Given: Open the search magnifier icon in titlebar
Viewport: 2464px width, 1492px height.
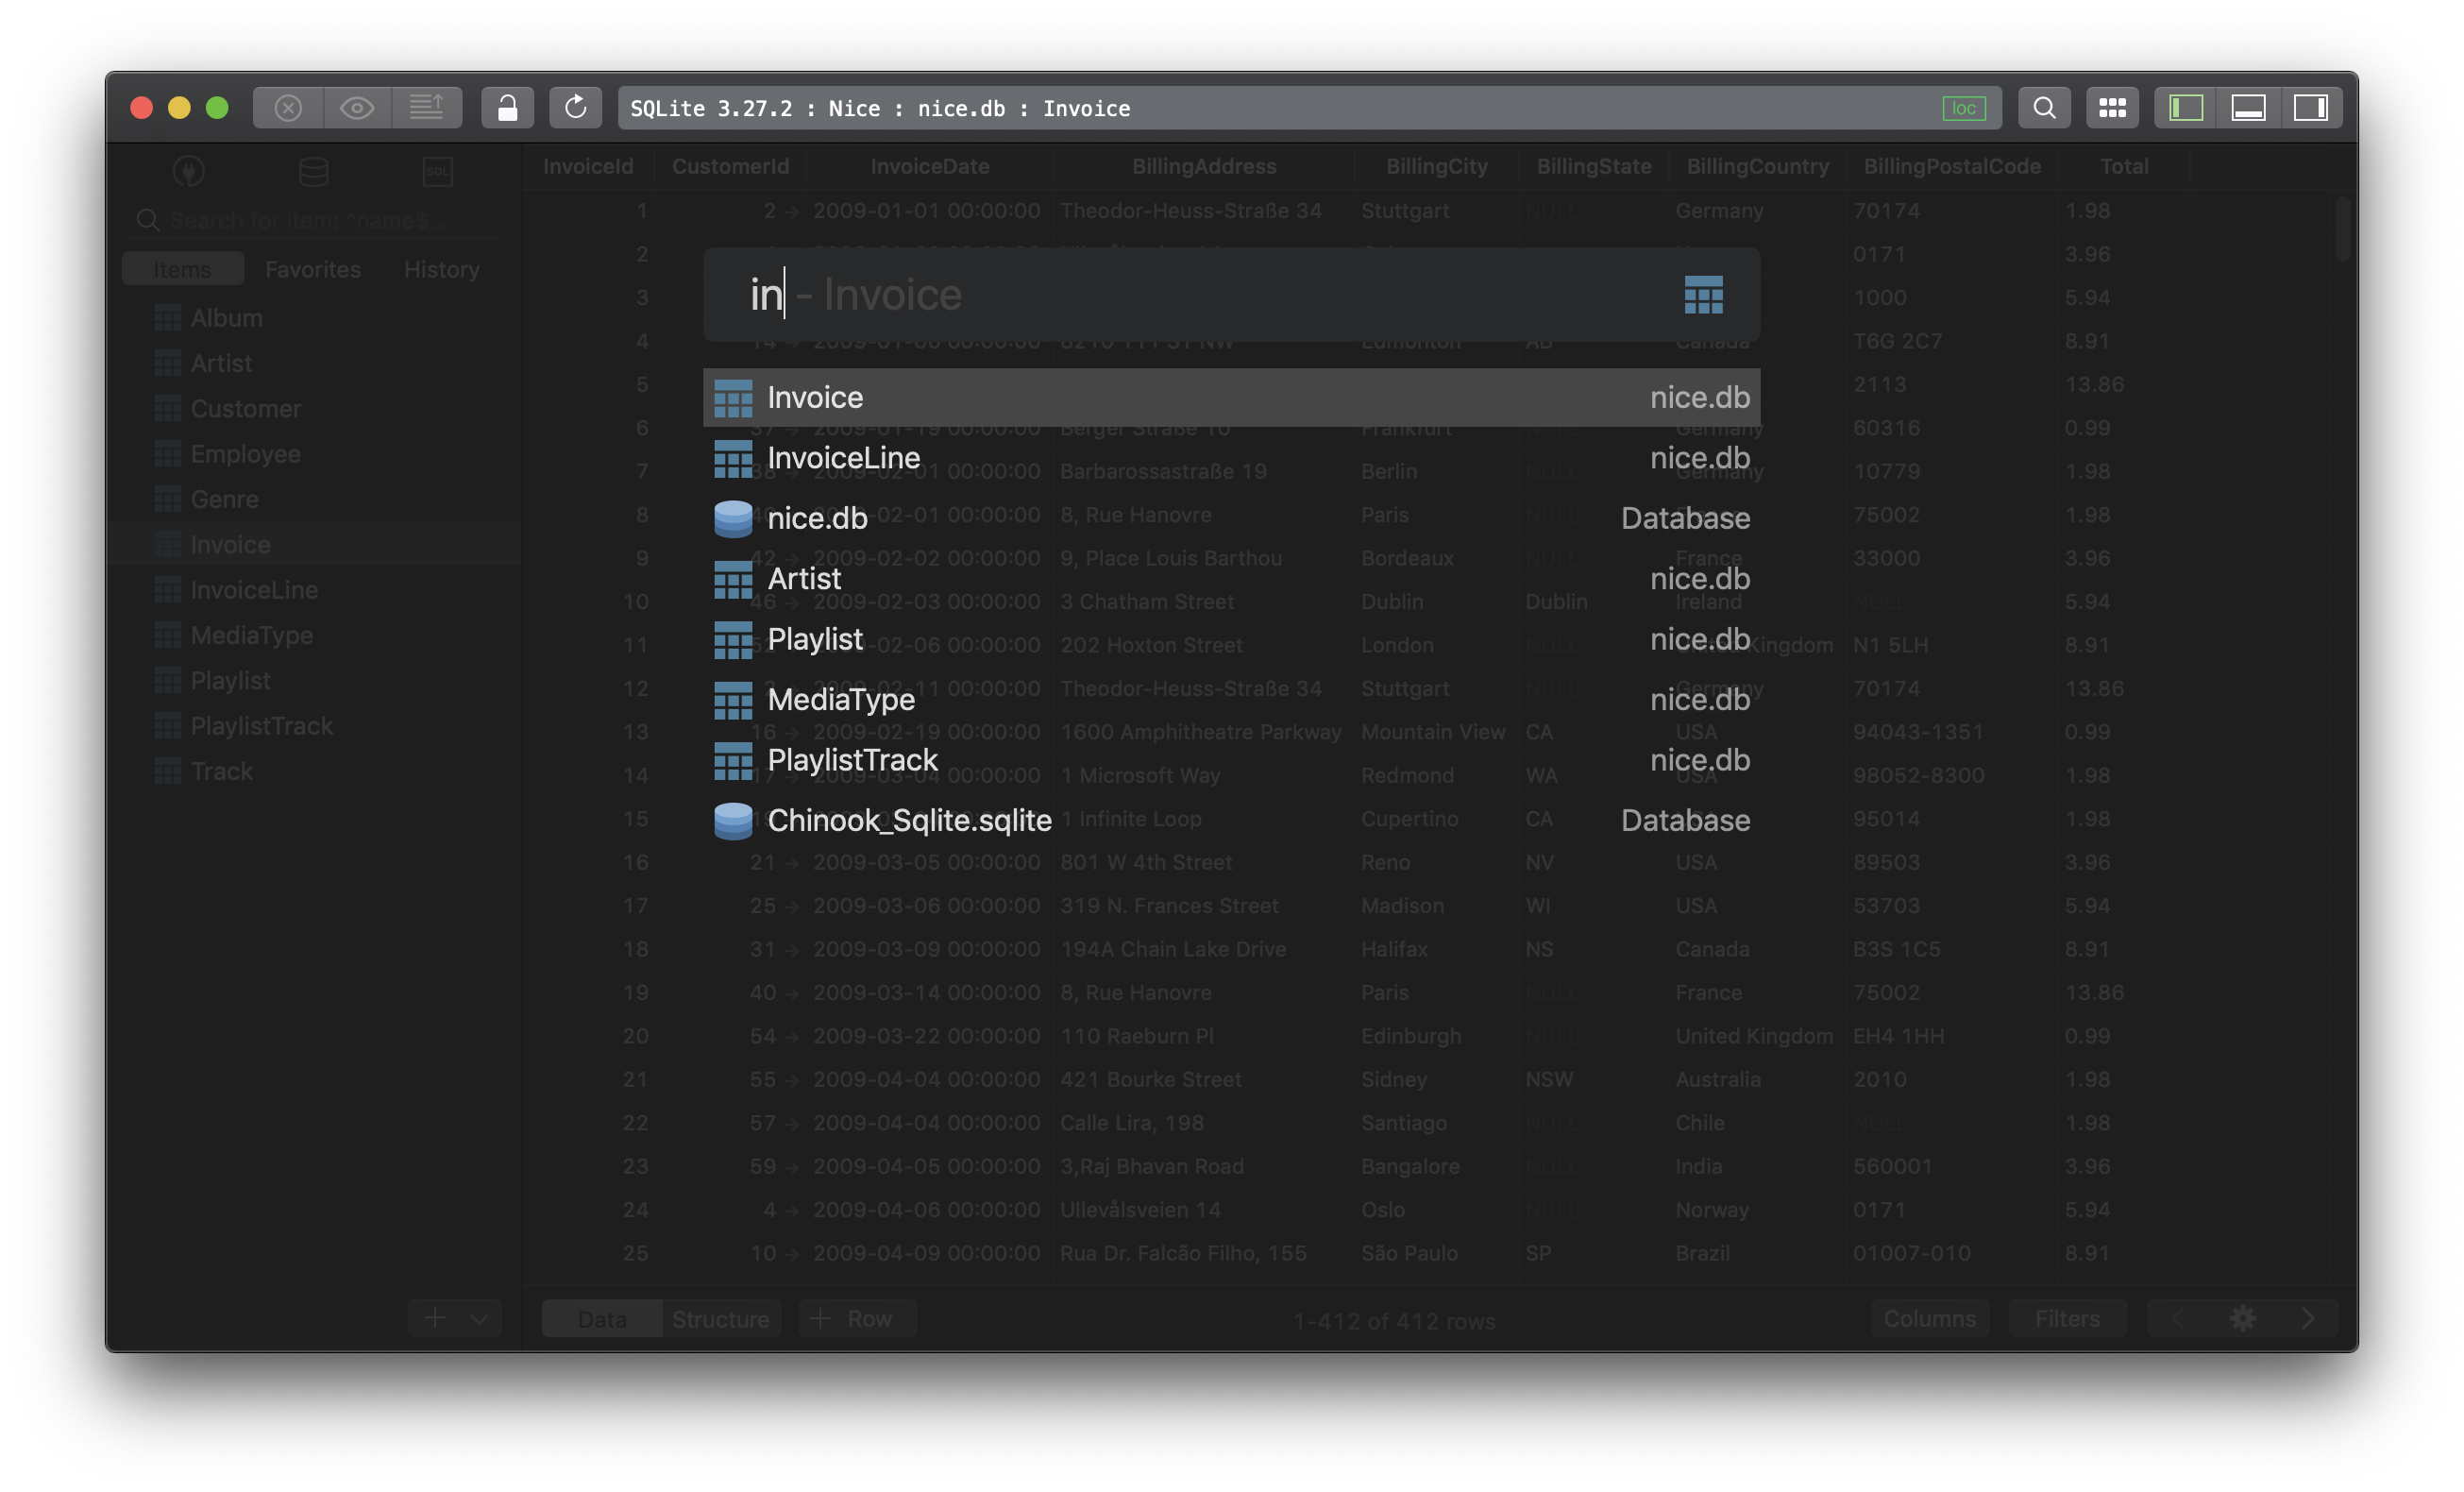Looking at the screenshot, I should tap(2044, 108).
